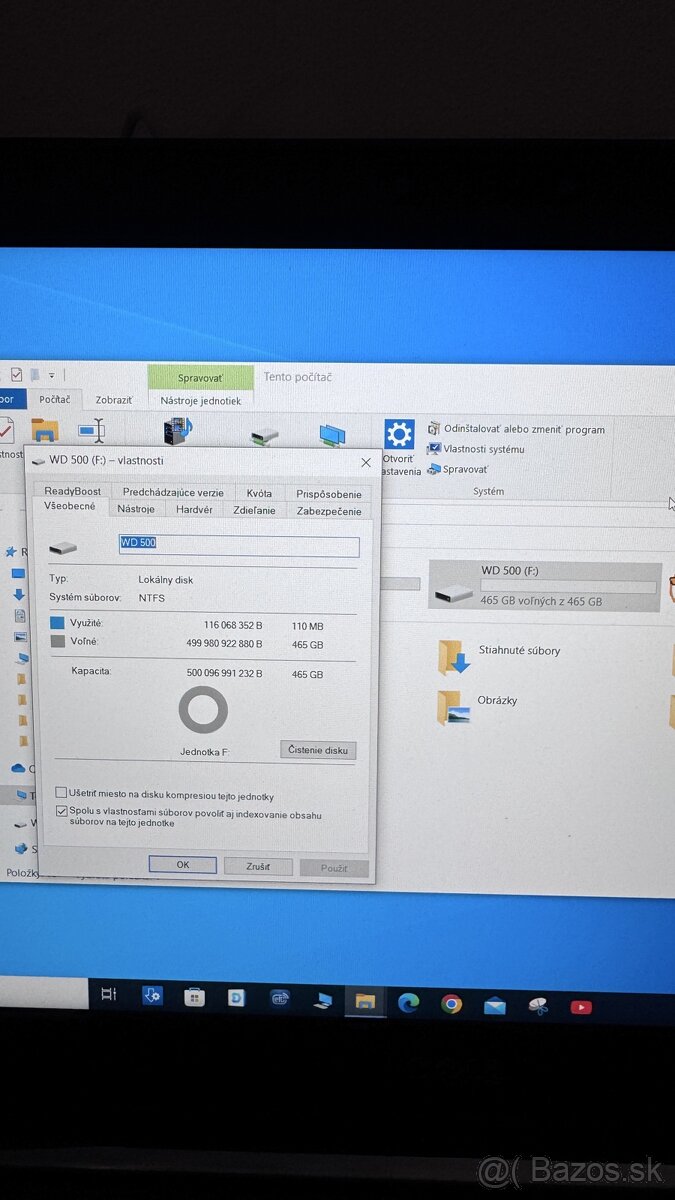Click the open folder ribbon icon
The image size is (675, 1200).
44,431
